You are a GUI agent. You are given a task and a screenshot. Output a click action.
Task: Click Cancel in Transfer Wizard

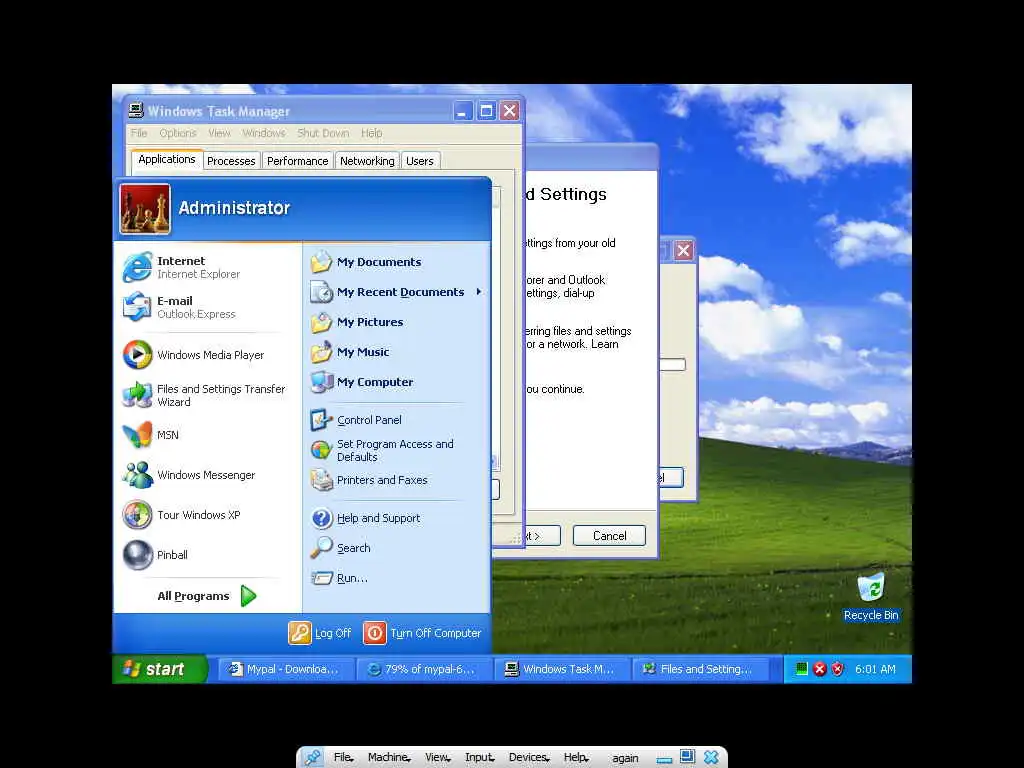click(x=609, y=536)
